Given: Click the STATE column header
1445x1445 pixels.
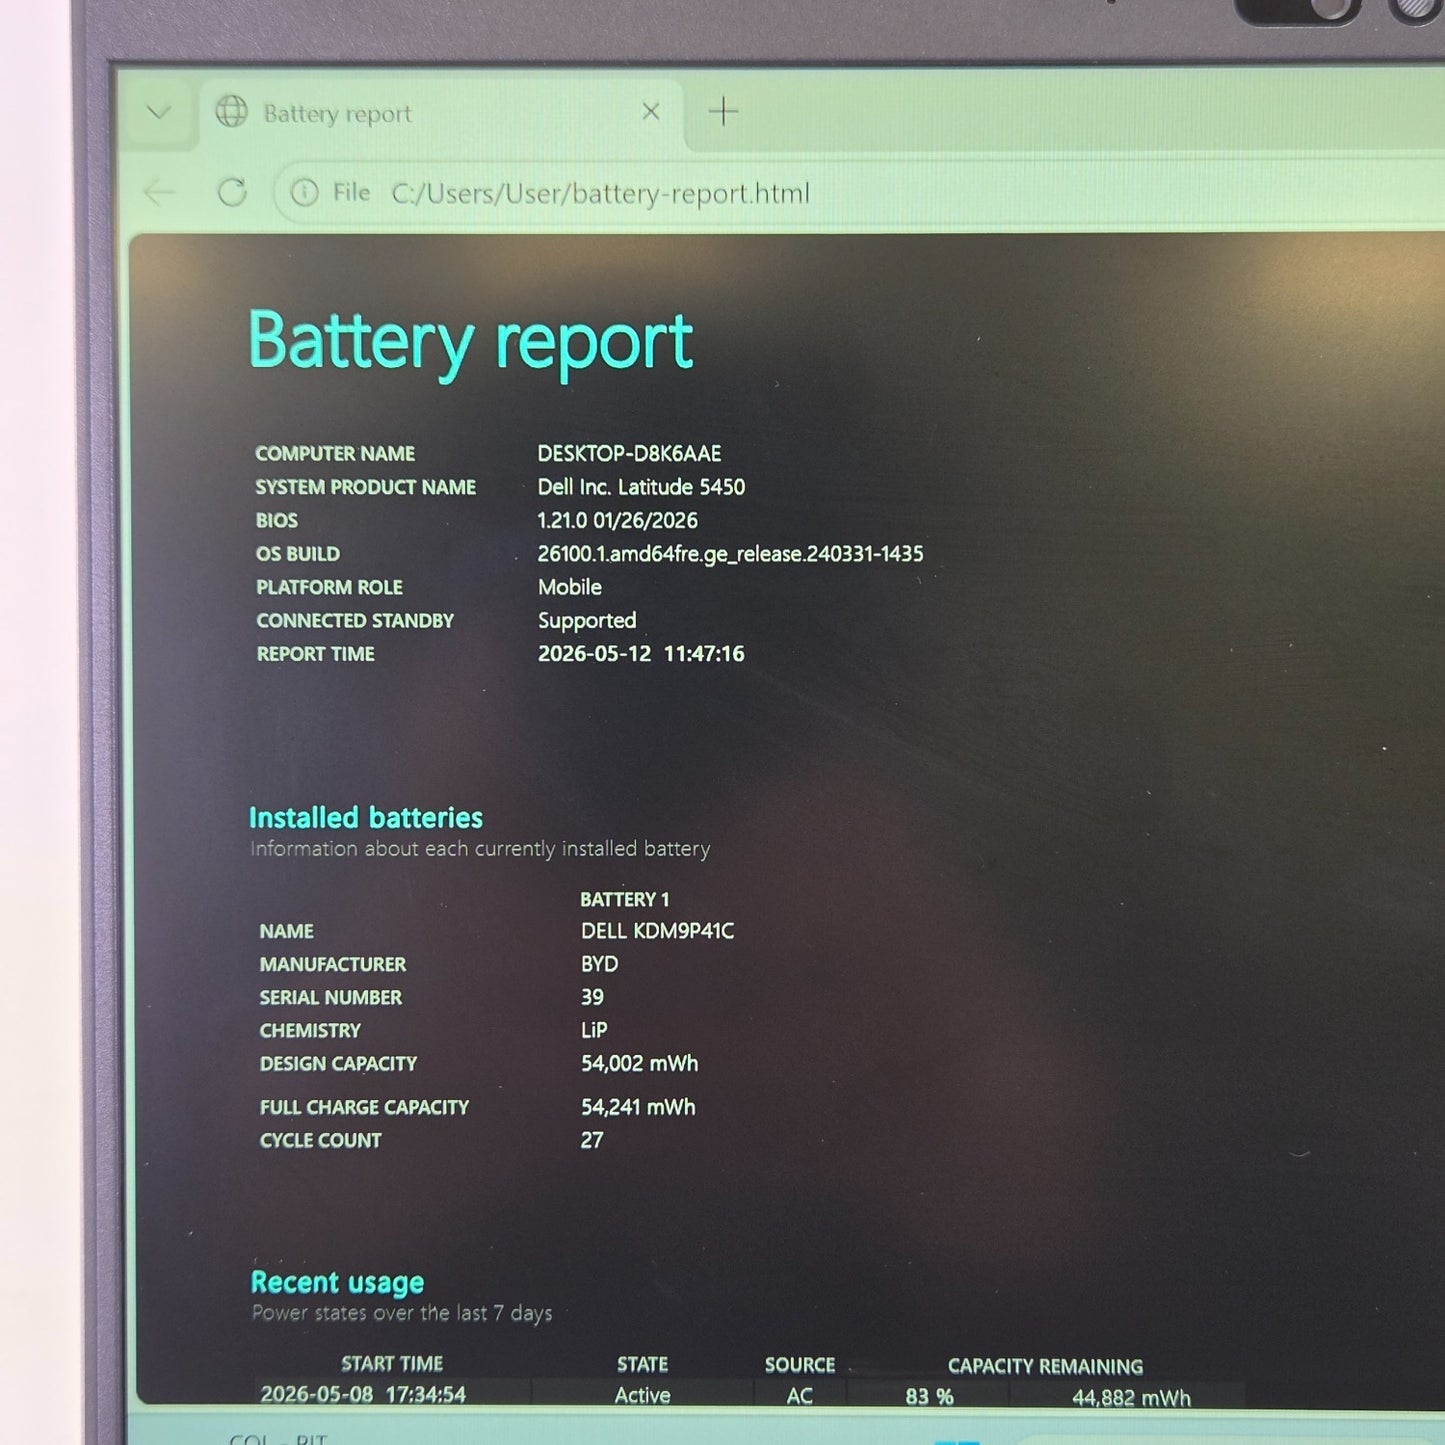Looking at the screenshot, I should coord(642,1364).
